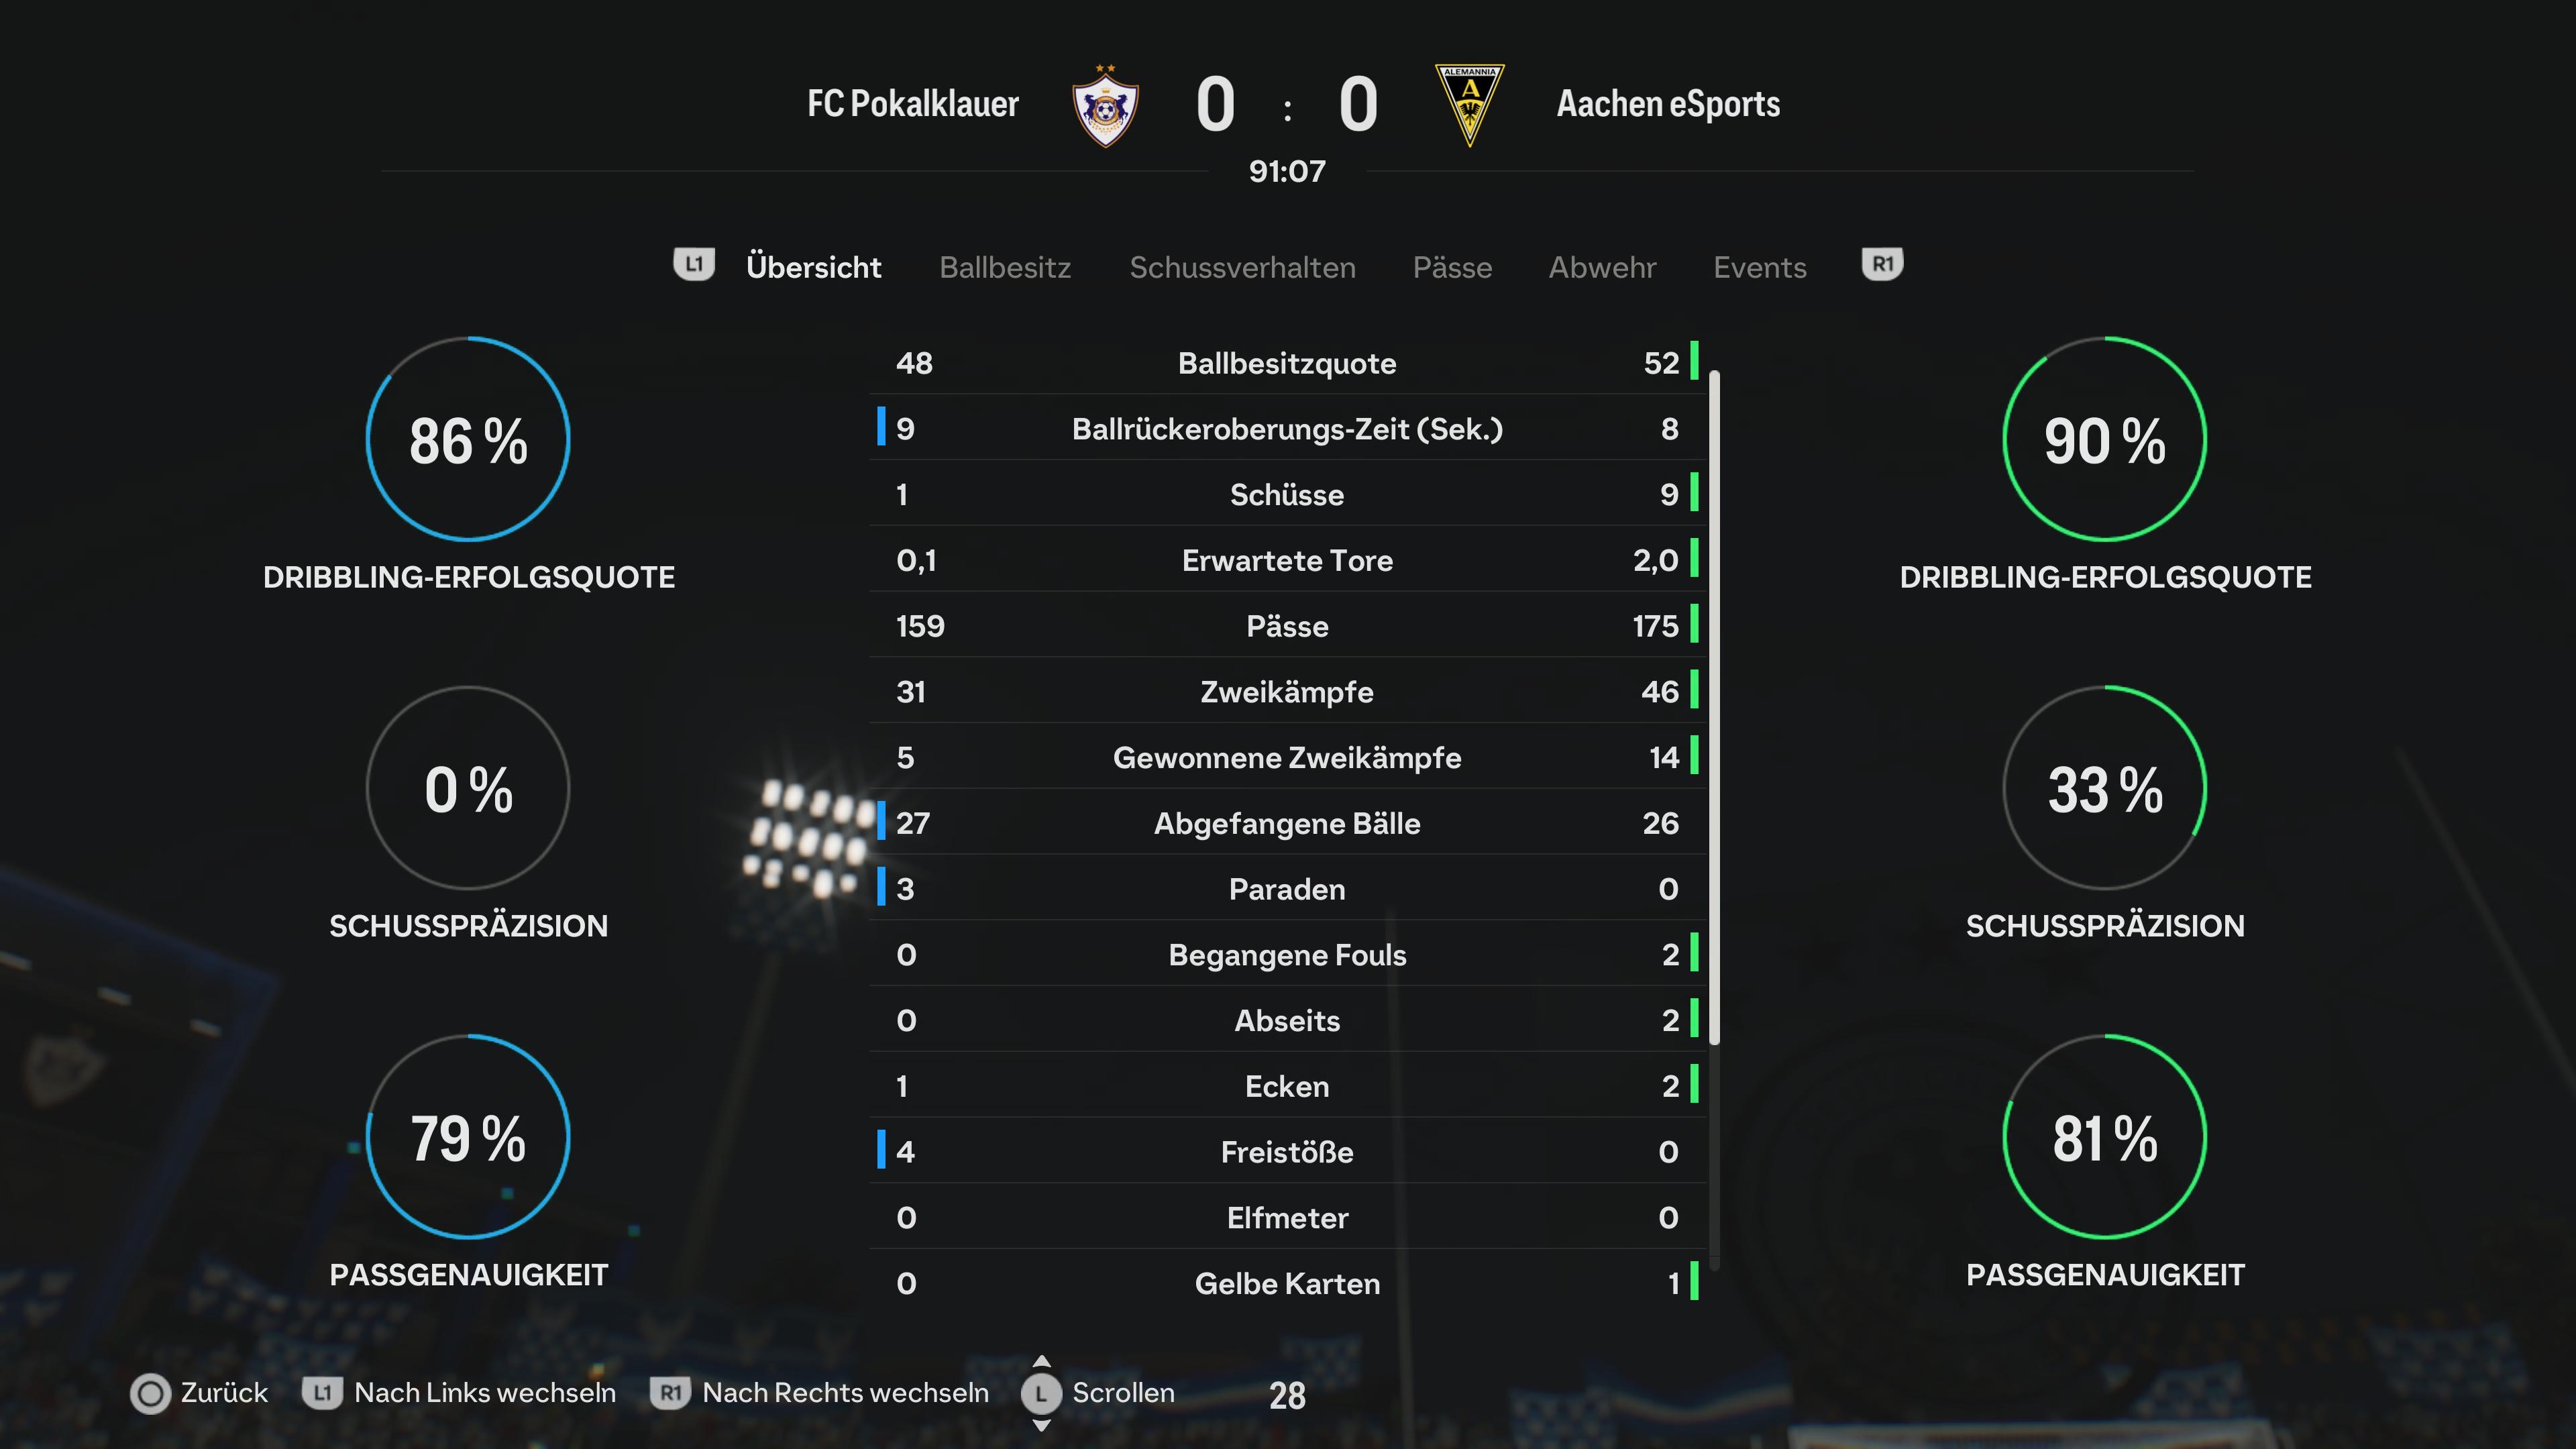Click the L1 icon for Nach Links wechseln
Screen dimensions: 2576x1449
click(322, 1393)
